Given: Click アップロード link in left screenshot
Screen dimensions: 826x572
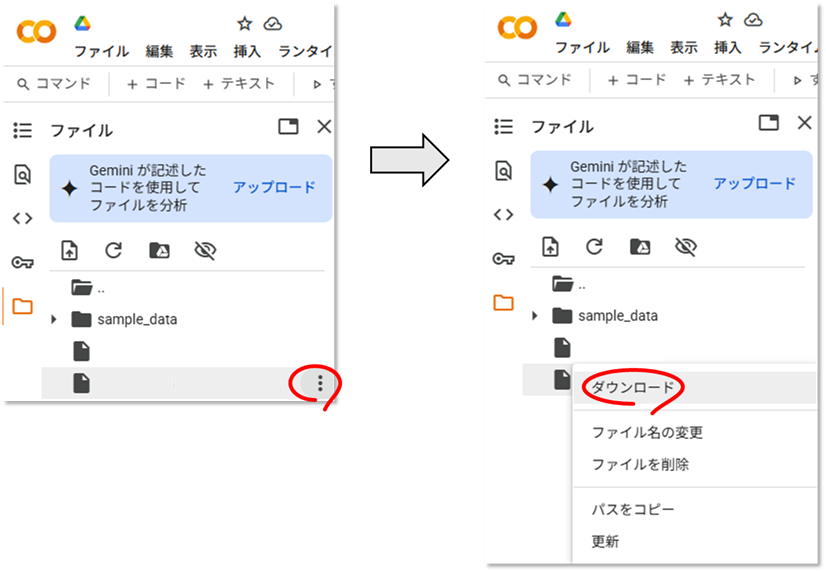Looking at the screenshot, I should coord(274,188).
